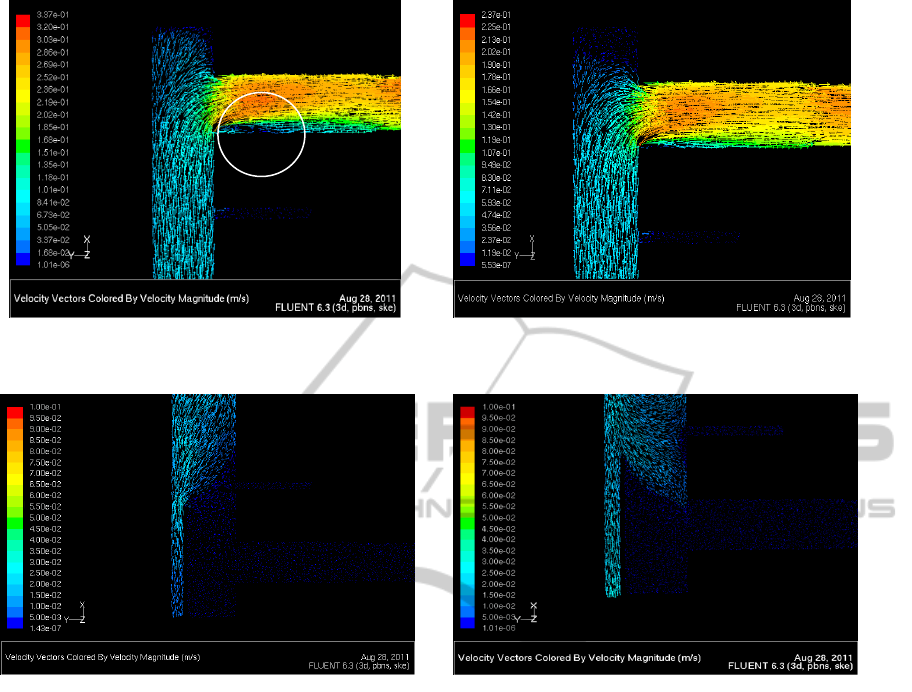Image resolution: width=912 pixels, height=692 pixels.
Task: Click the top-left plot's Velocity Vectors caption
Action: tap(131, 298)
